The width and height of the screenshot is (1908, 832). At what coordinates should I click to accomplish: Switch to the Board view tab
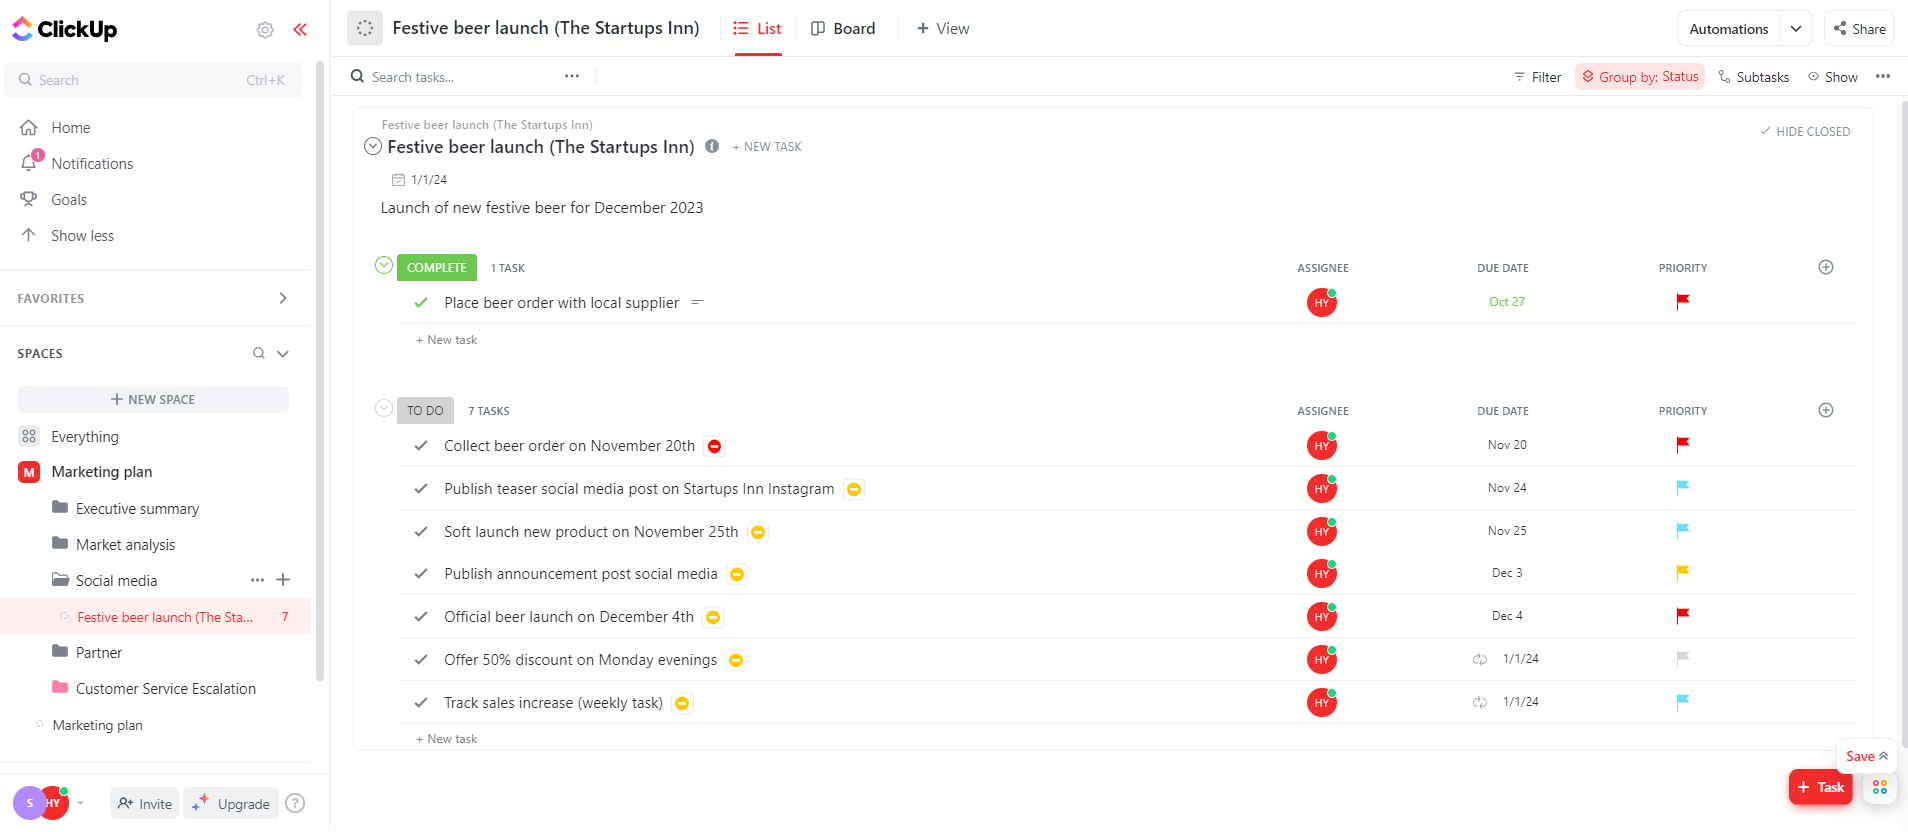click(x=843, y=29)
